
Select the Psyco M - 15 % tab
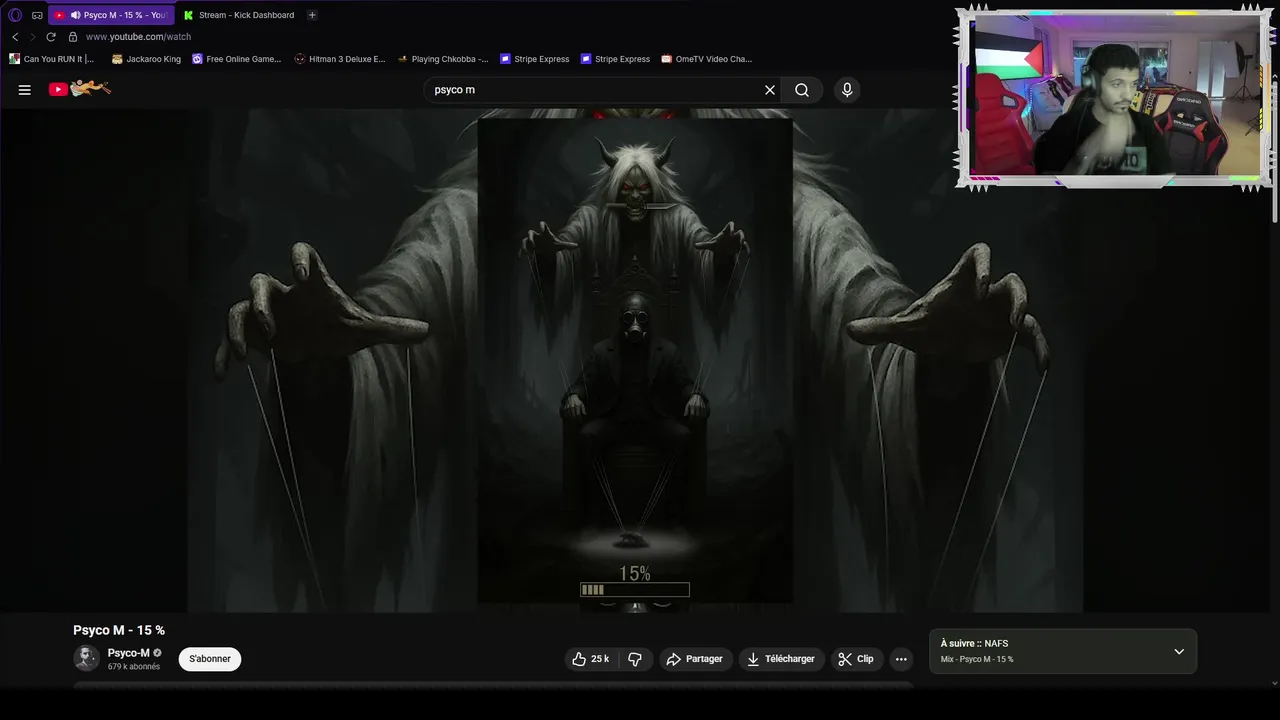tap(111, 15)
